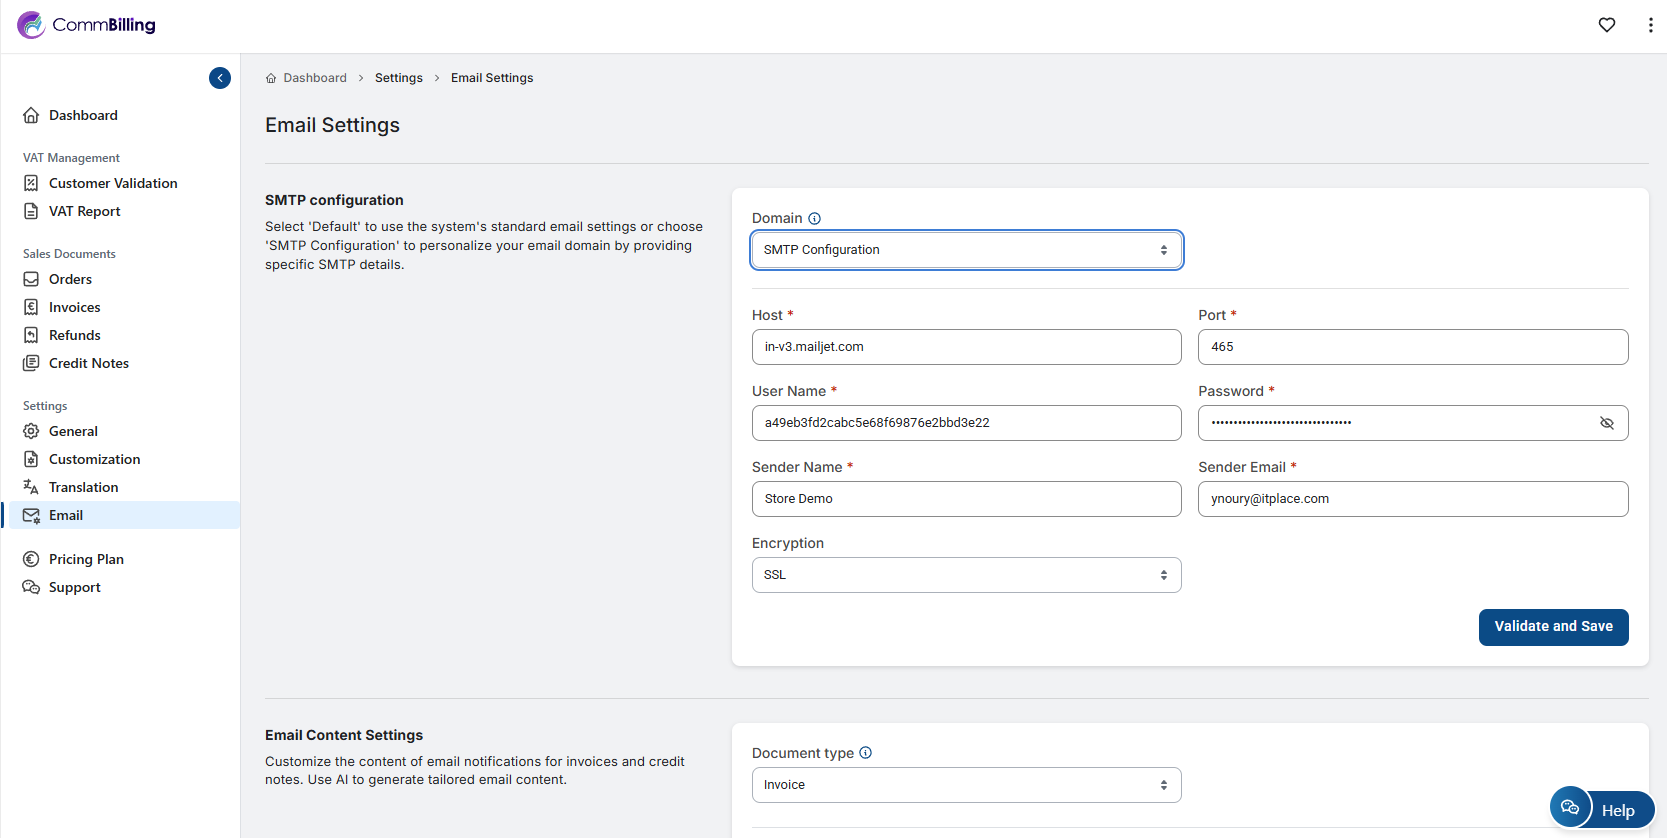Open the Document type dropdown
The width and height of the screenshot is (1667, 838).
point(966,785)
